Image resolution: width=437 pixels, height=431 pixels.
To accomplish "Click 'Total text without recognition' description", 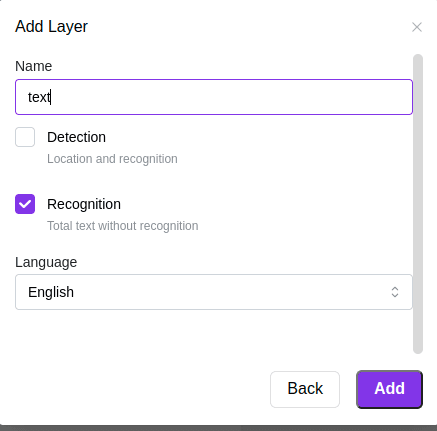I will pyautogui.click(x=123, y=226).
